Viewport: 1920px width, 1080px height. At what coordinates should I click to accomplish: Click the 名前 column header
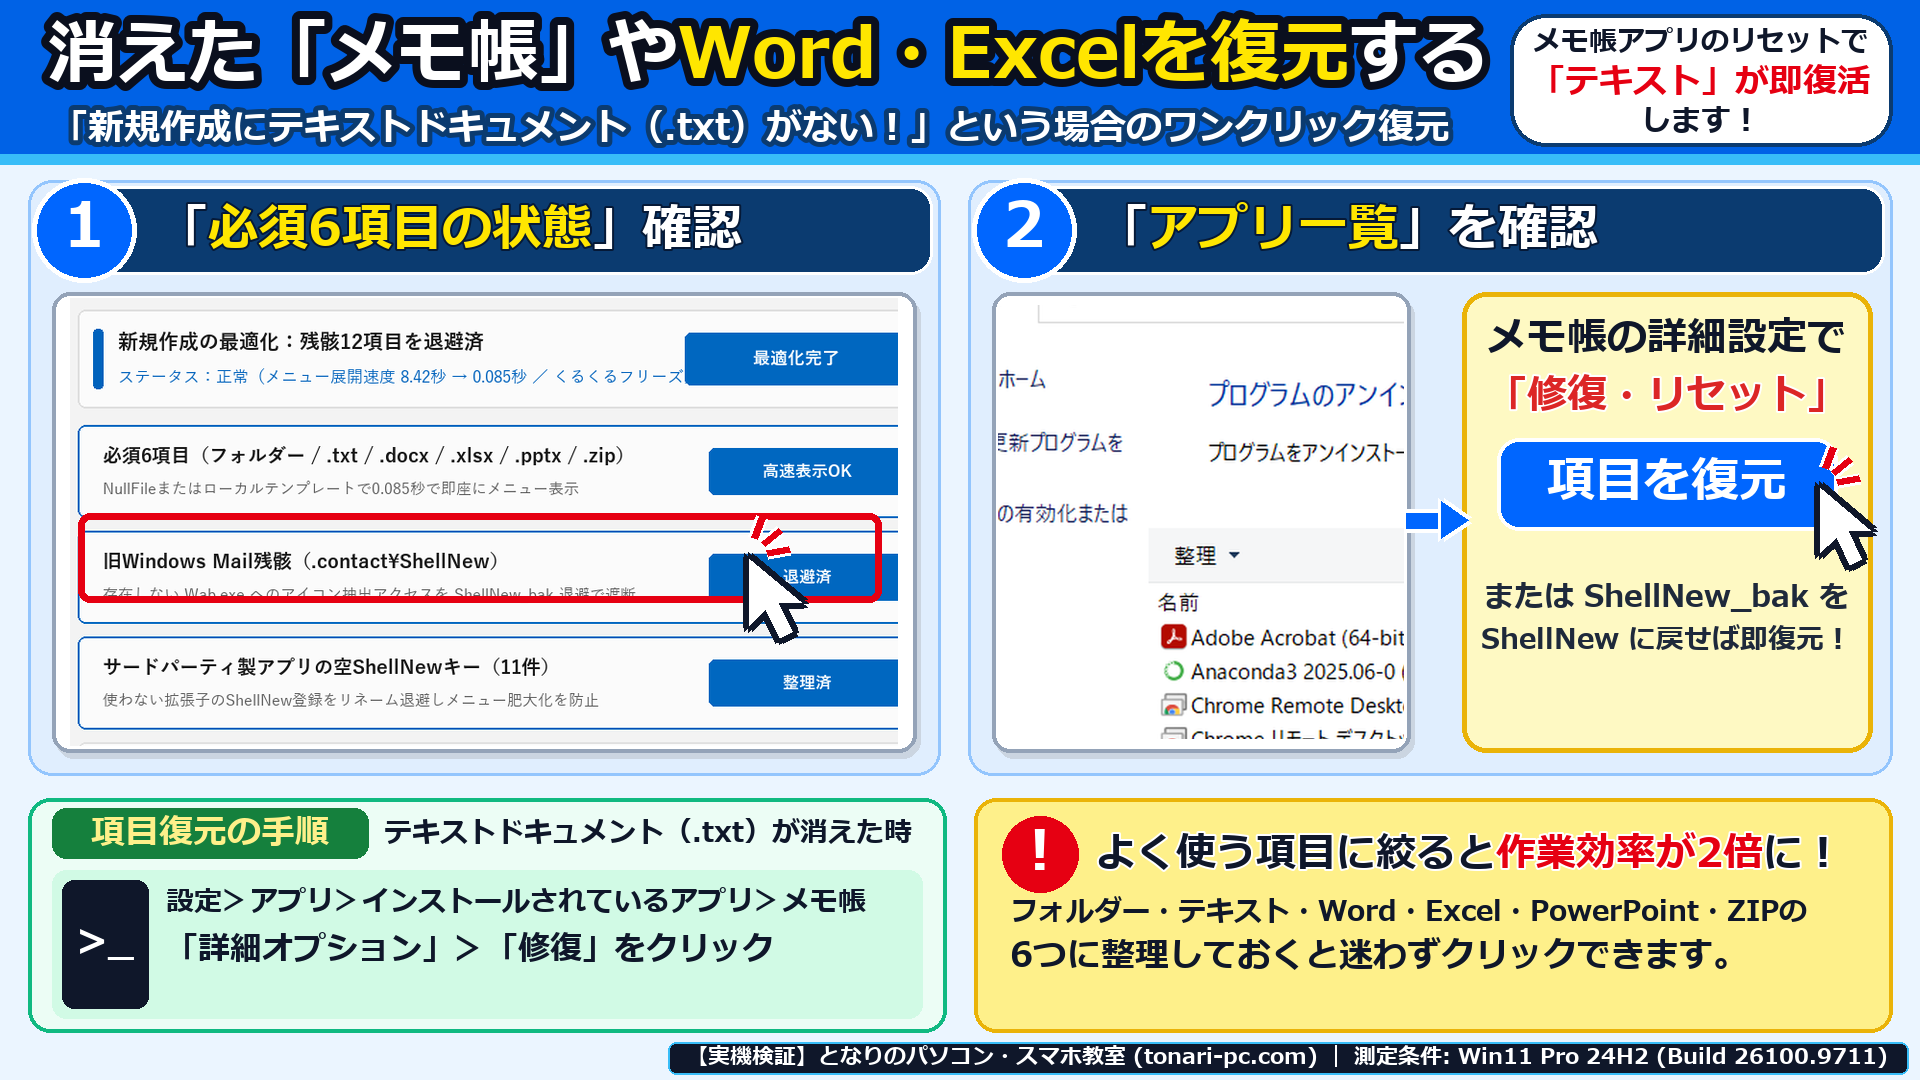(1178, 603)
